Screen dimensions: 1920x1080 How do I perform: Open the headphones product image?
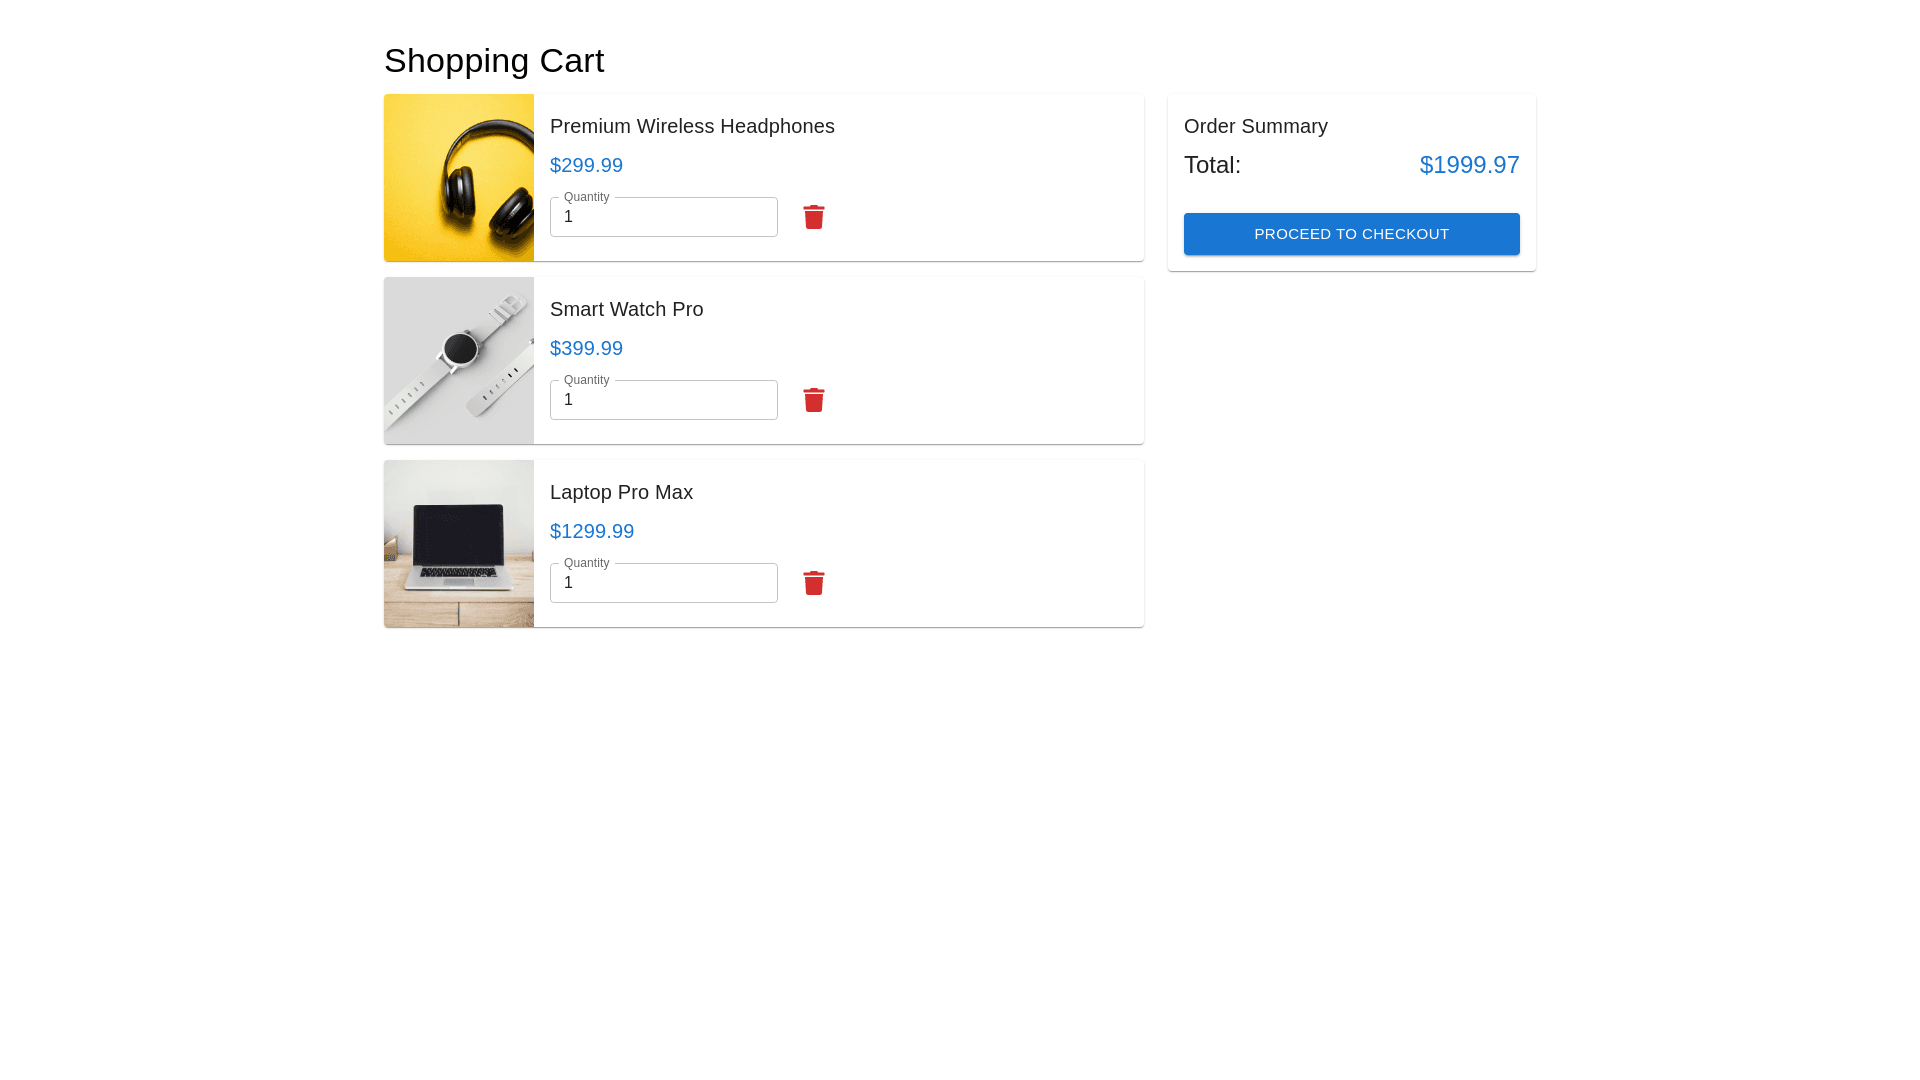click(459, 178)
